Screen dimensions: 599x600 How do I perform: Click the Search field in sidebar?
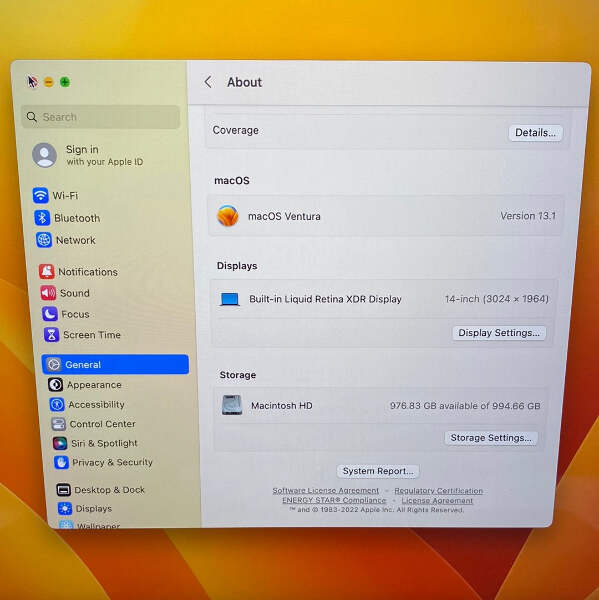tap(101, 117)
